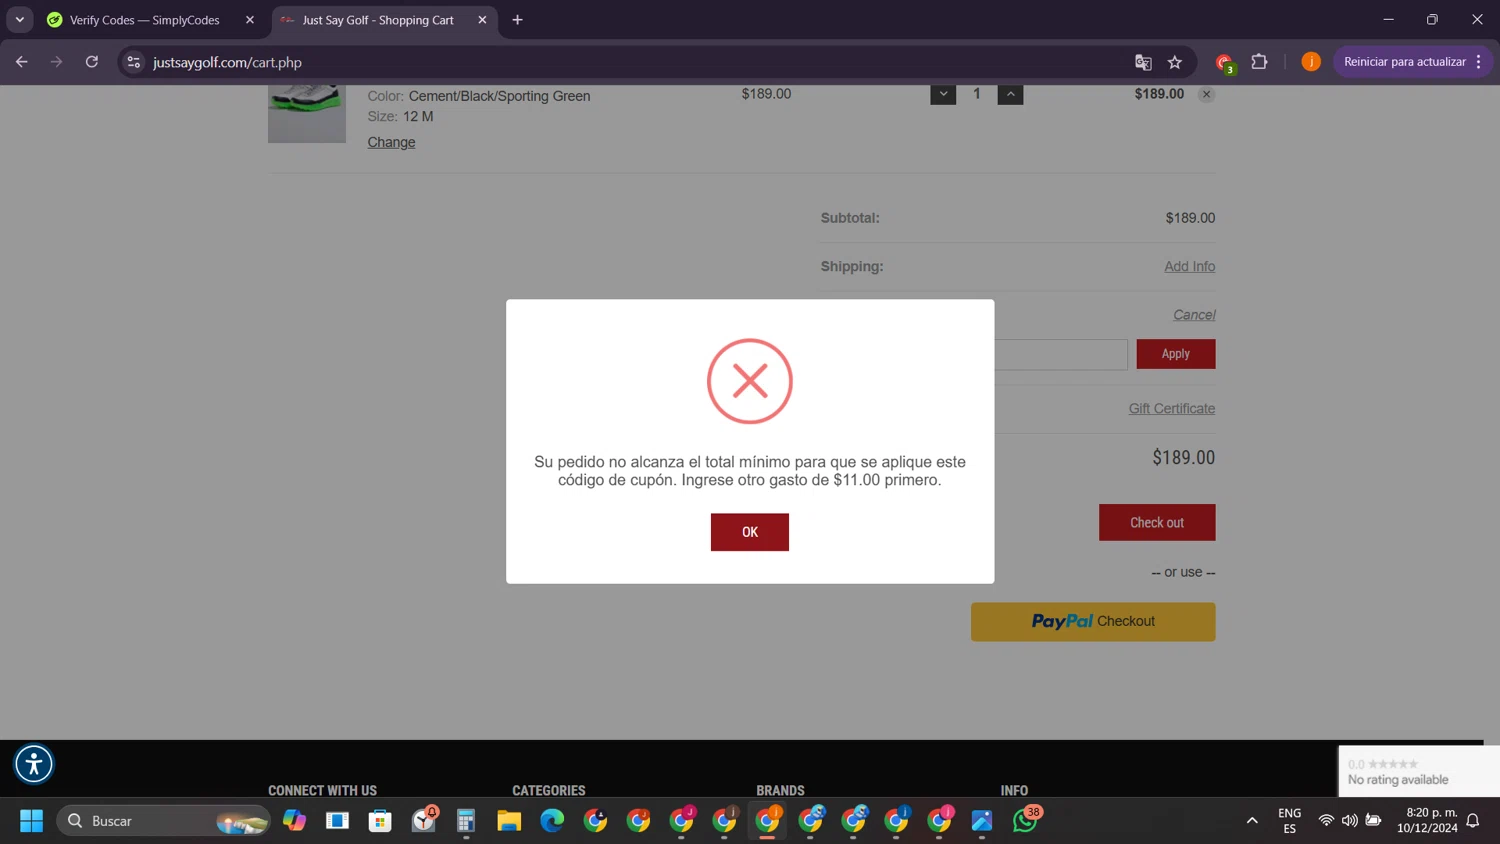1500x844 pixels.
Task: Open the notifications bell
Action: 1473,821
